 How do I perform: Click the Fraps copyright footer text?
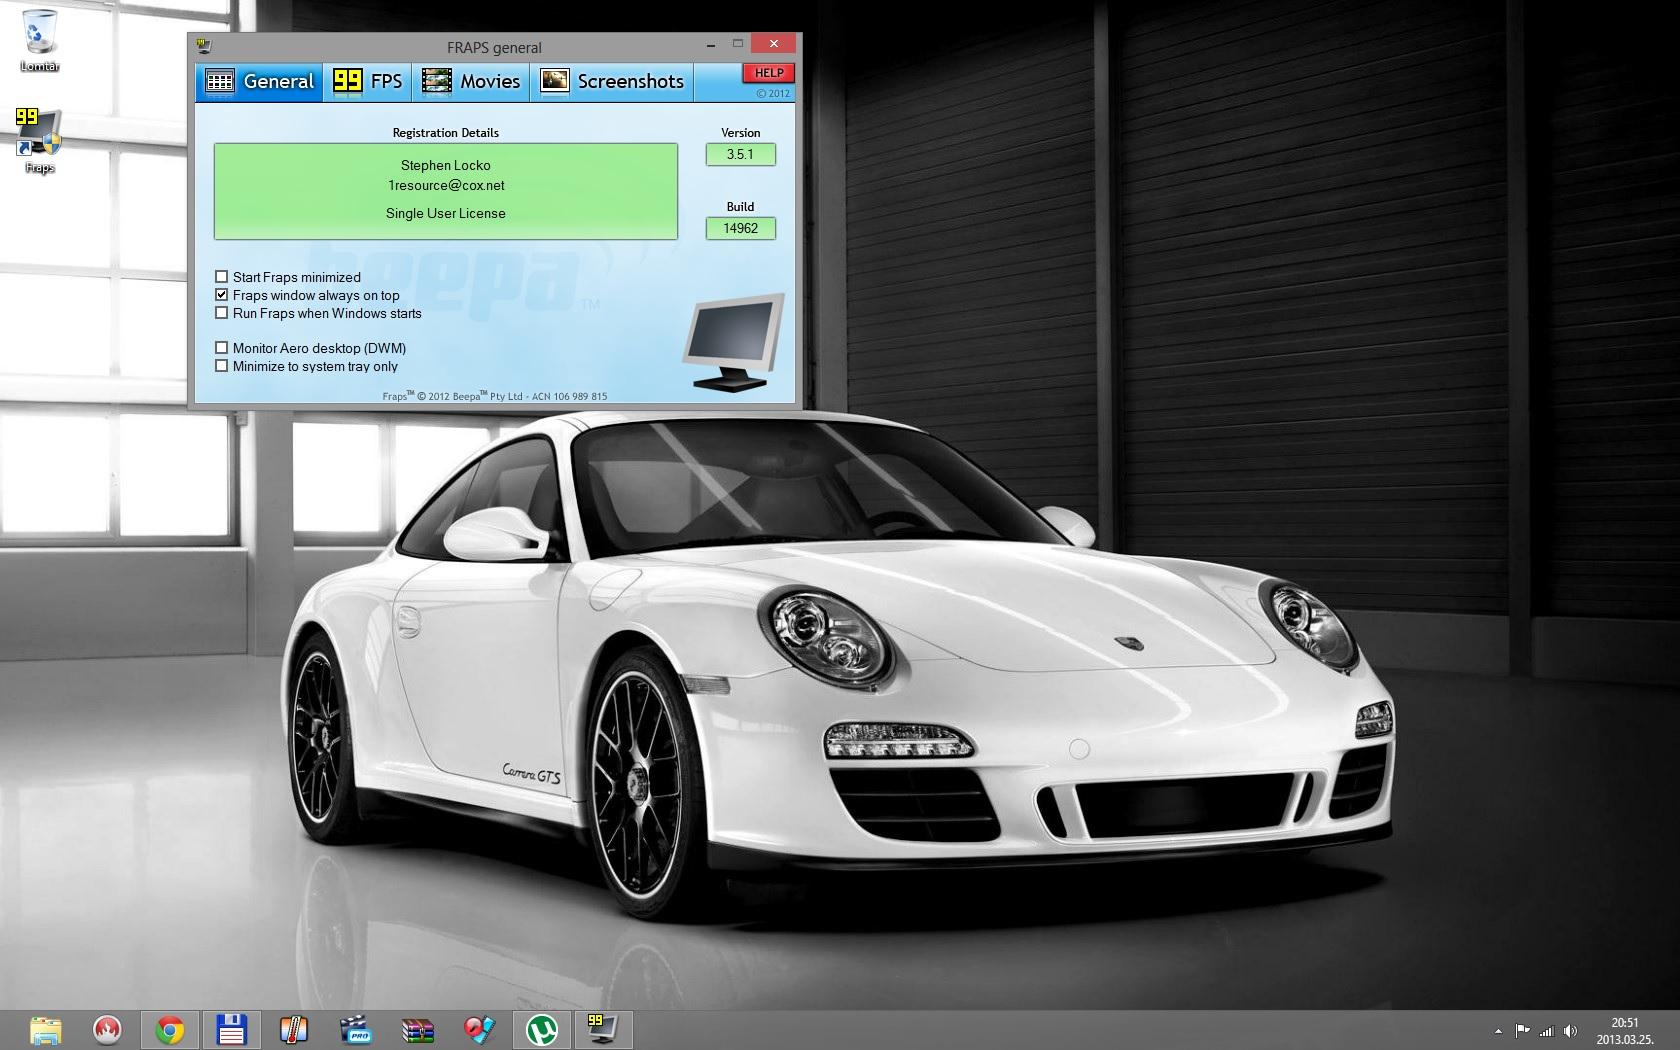[x=495, y=396]
